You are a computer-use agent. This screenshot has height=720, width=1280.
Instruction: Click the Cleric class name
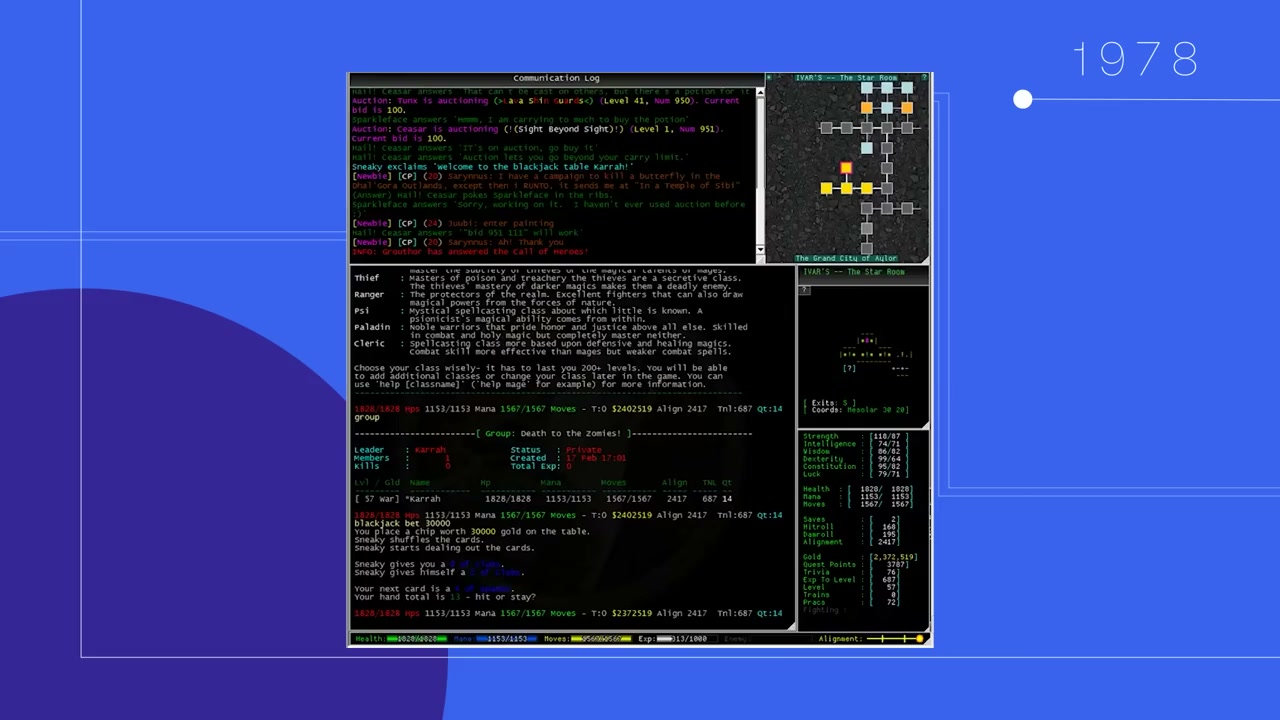369,343
